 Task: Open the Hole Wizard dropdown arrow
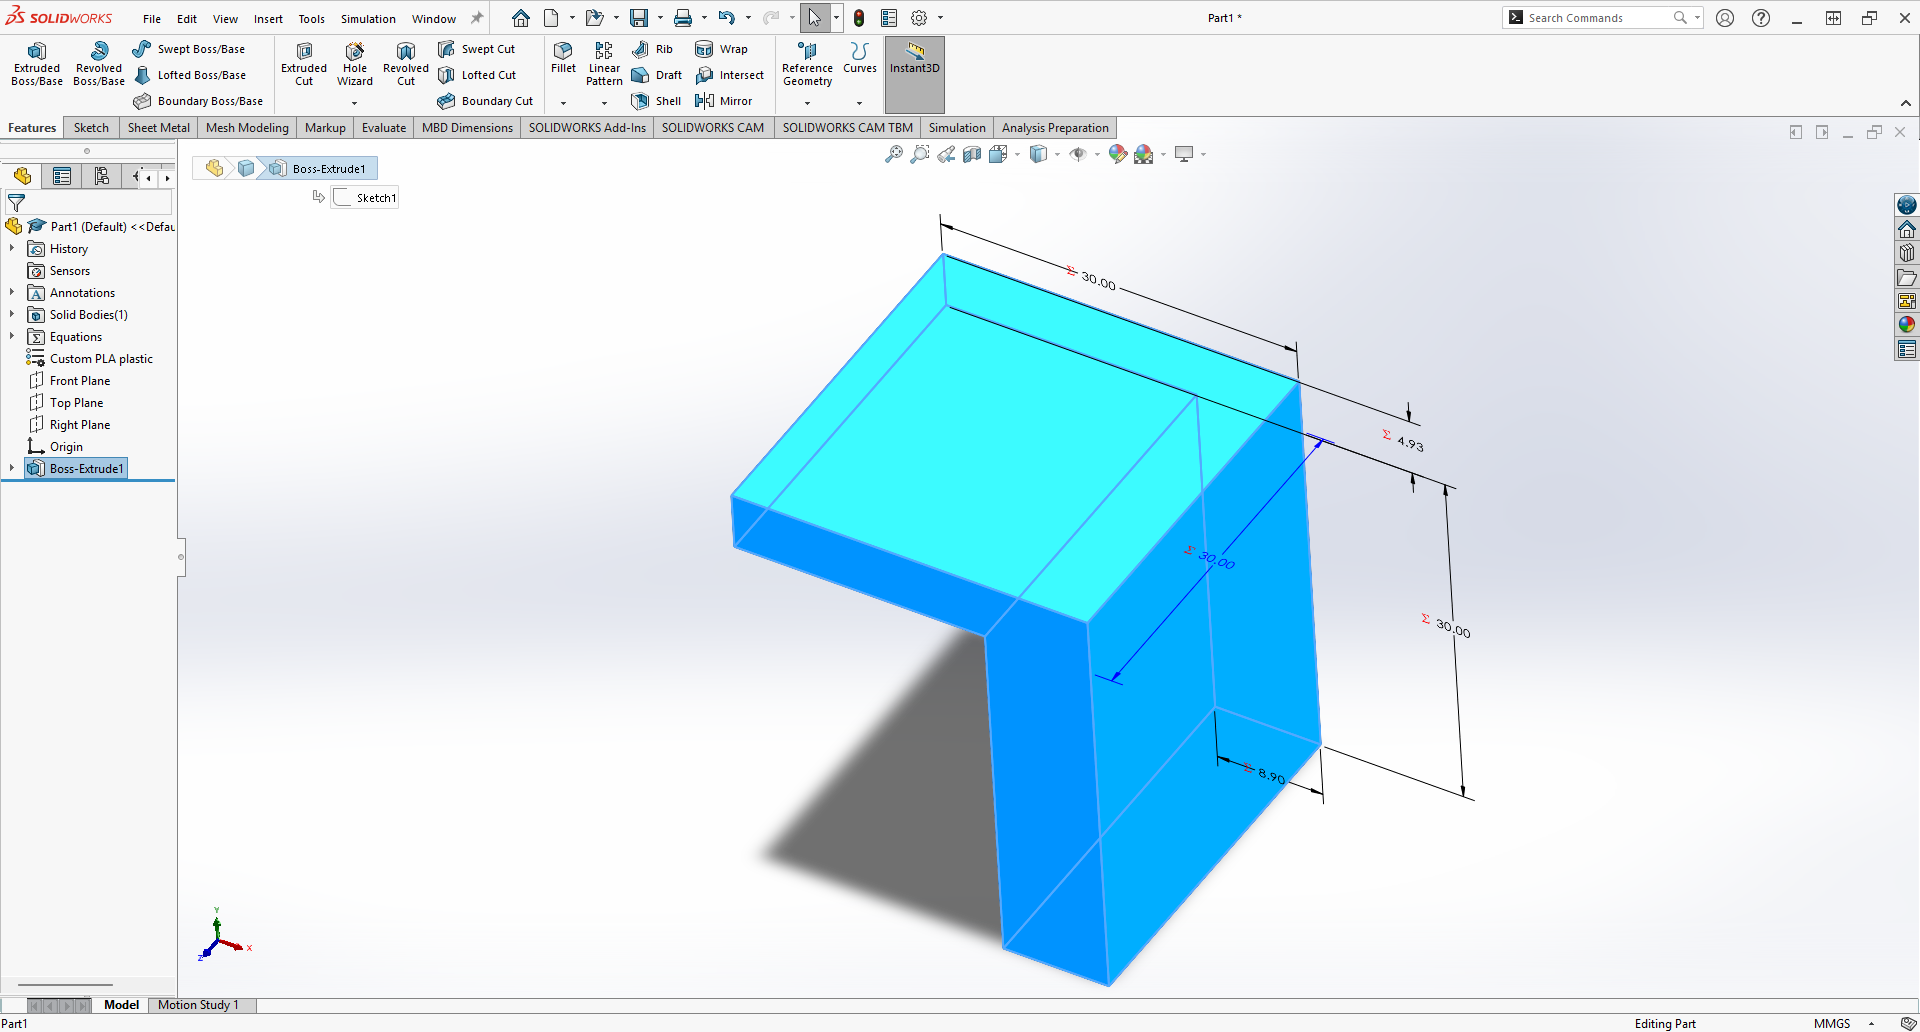(354, 103)
